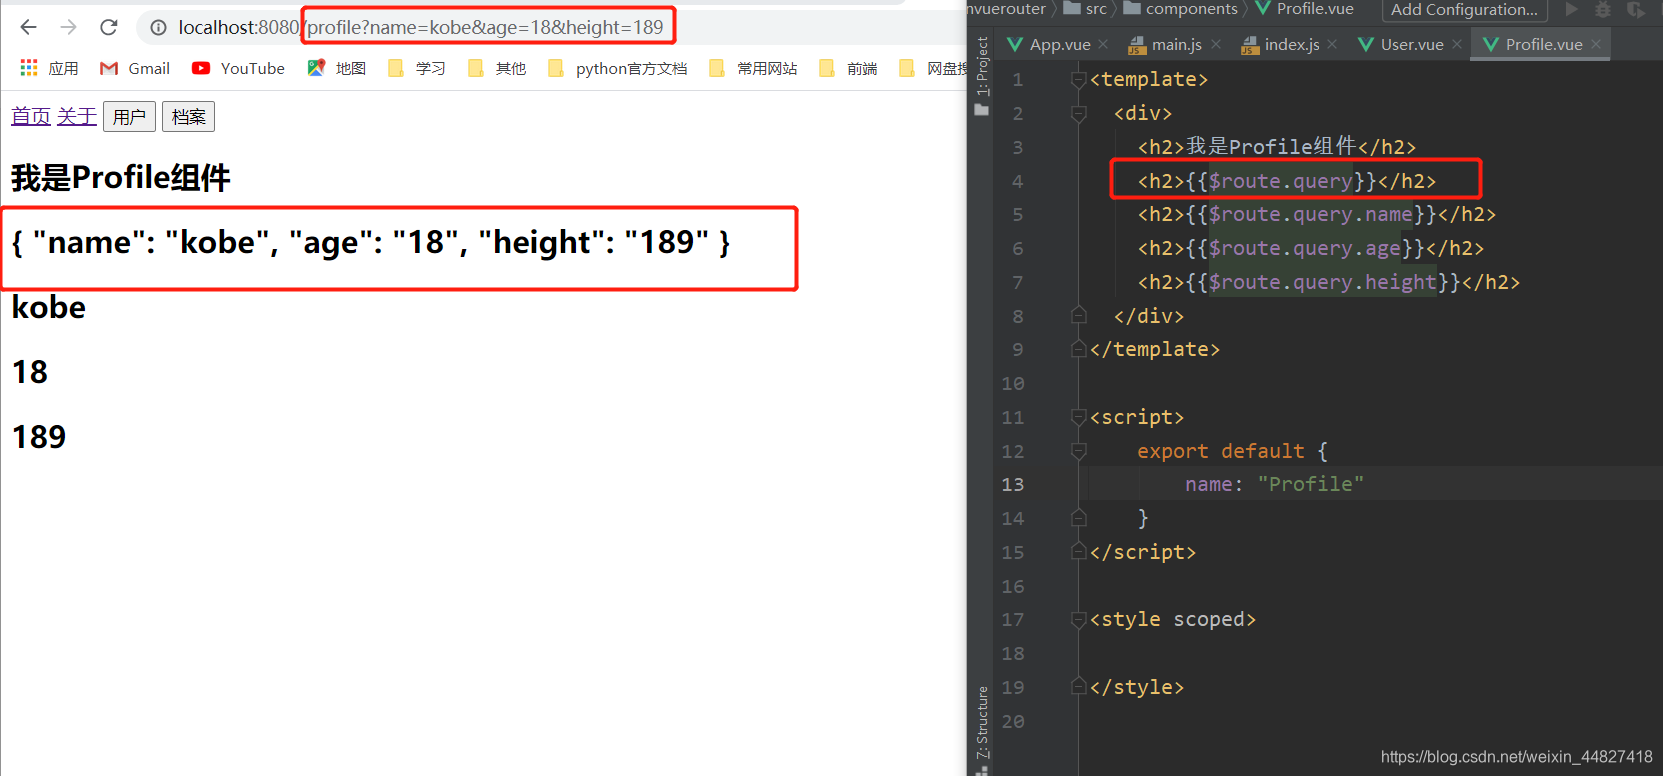Close the User.vue tab
This screenshot has height=776, width=1663.
(1457, 44)
